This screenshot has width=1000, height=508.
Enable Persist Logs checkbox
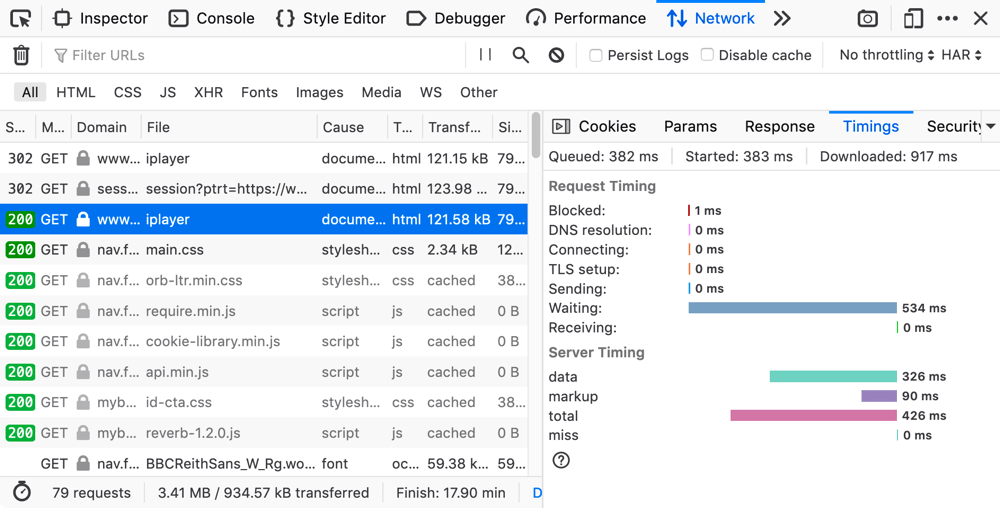coord(596,55)
